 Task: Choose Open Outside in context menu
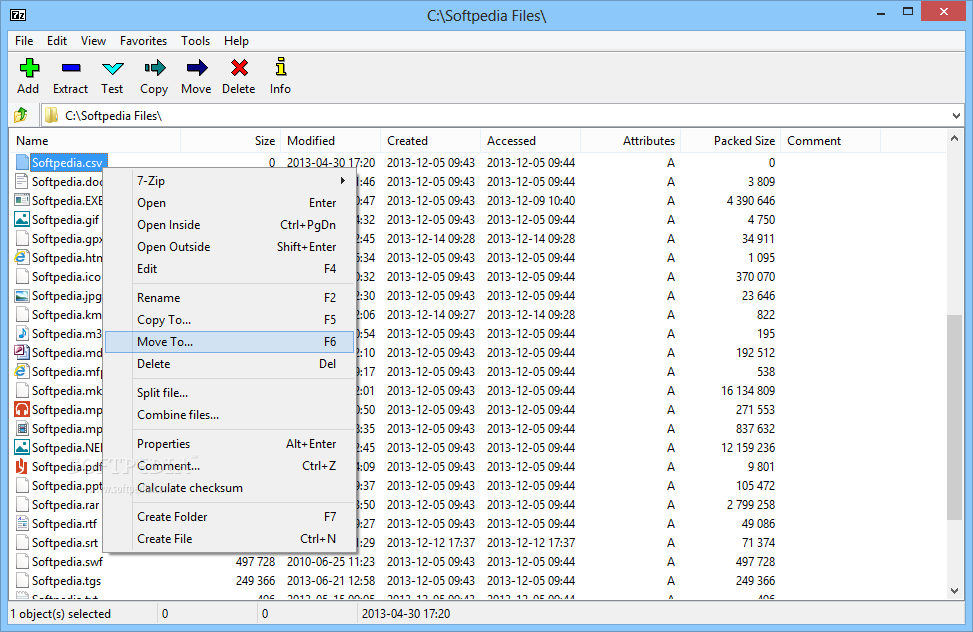tap(230, 247)
